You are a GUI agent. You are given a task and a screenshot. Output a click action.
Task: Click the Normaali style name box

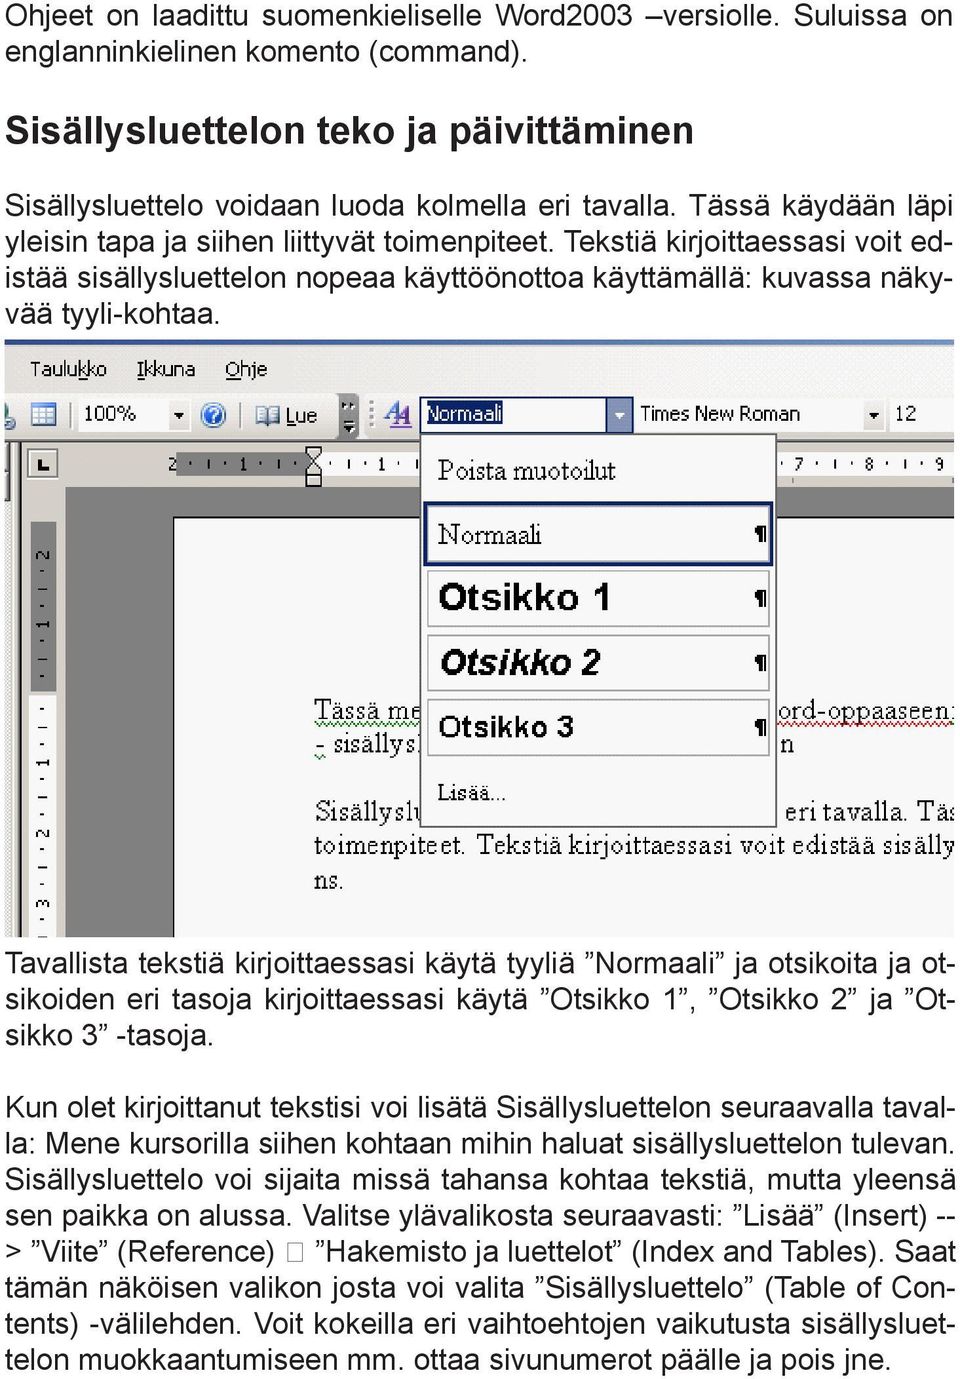513,414
